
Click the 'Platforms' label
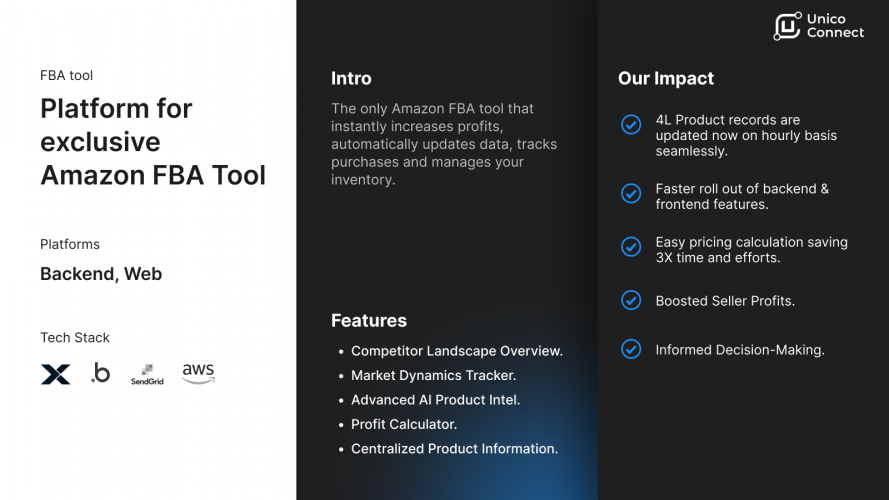click(70, 244)
